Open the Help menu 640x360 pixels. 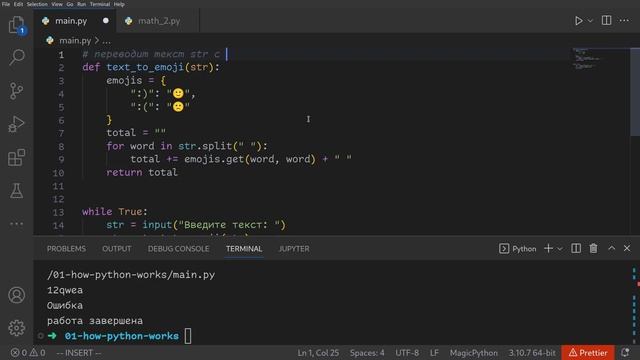tap(119, 4)
